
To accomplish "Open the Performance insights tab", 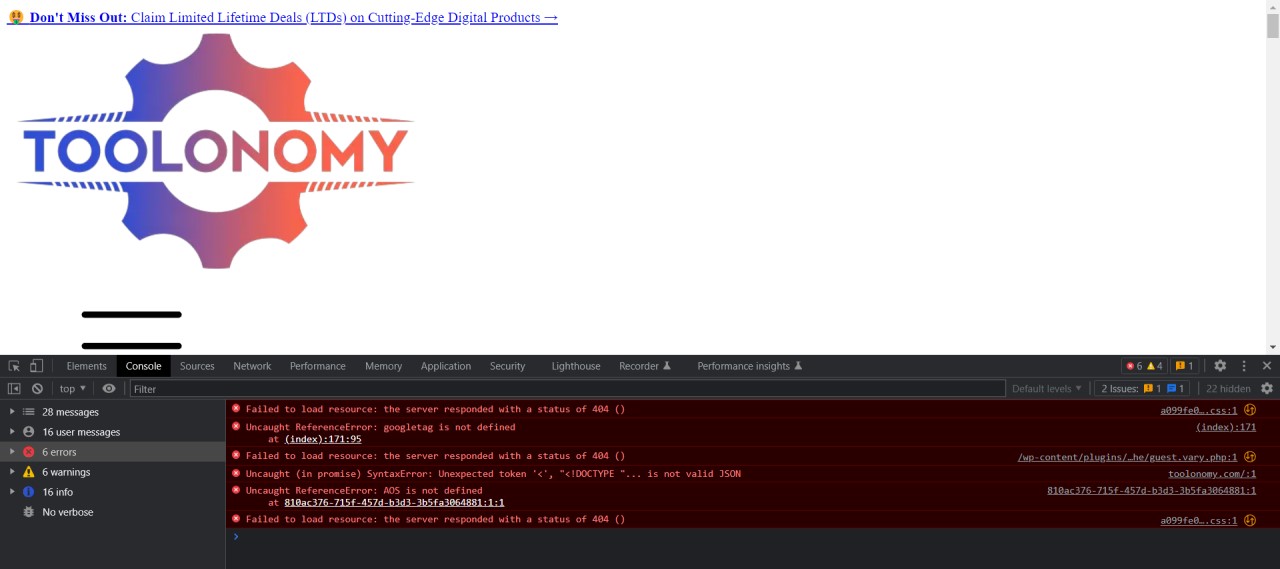I will (750, 366).
